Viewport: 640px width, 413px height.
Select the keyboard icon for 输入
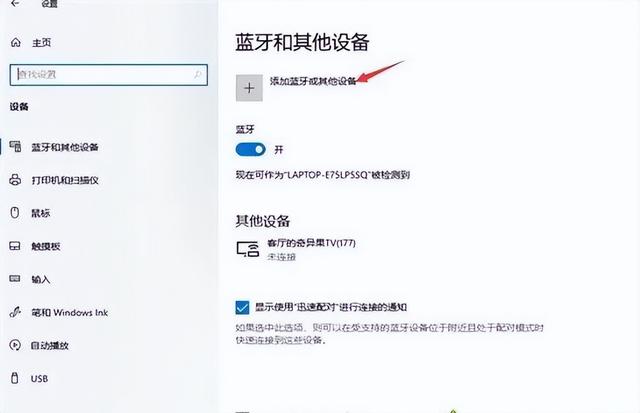[15, 279]
